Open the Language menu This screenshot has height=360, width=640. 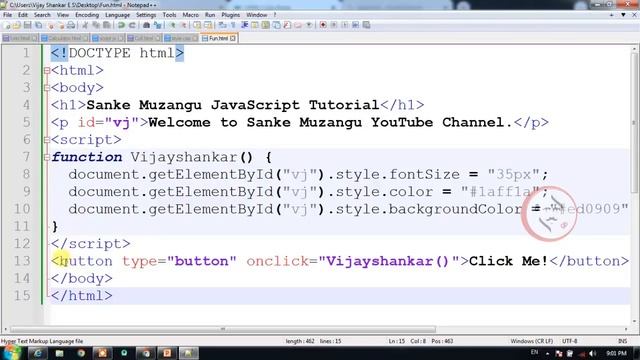click(x=117, y=15)
